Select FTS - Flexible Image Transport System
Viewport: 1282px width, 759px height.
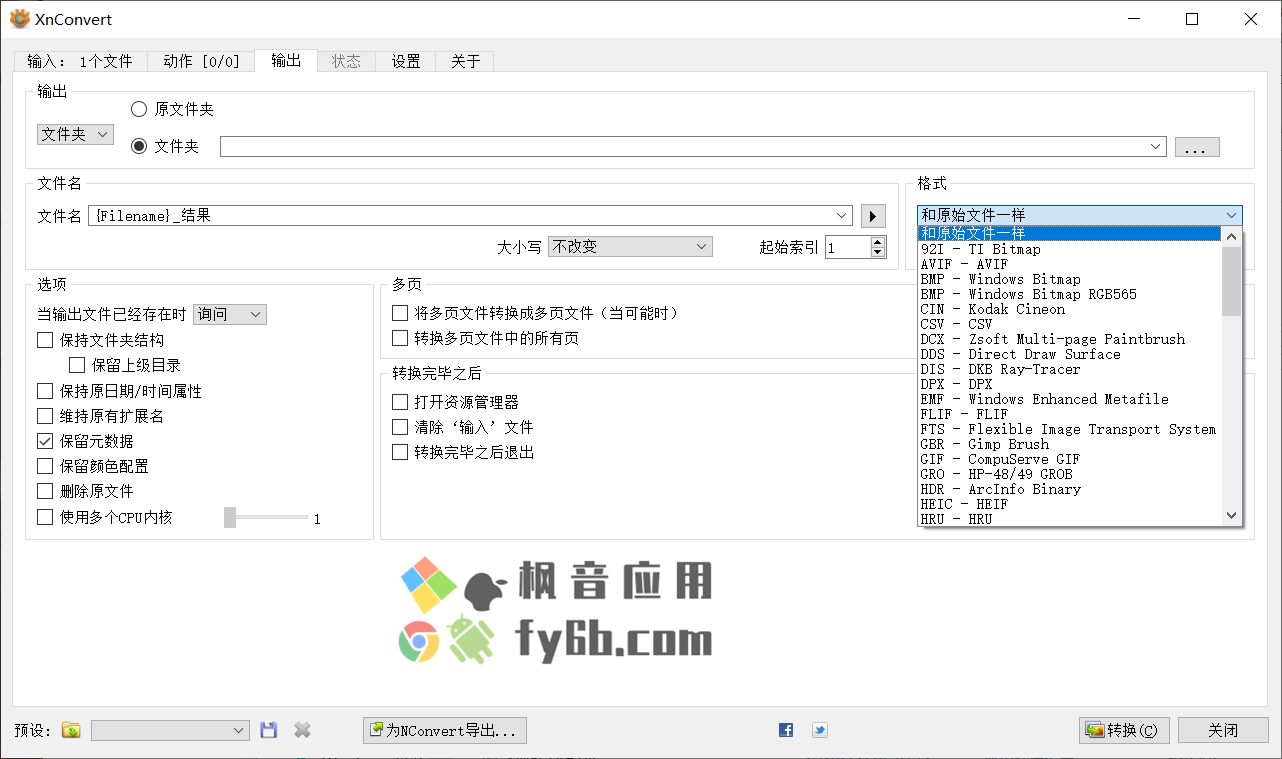click(1070, 429)
